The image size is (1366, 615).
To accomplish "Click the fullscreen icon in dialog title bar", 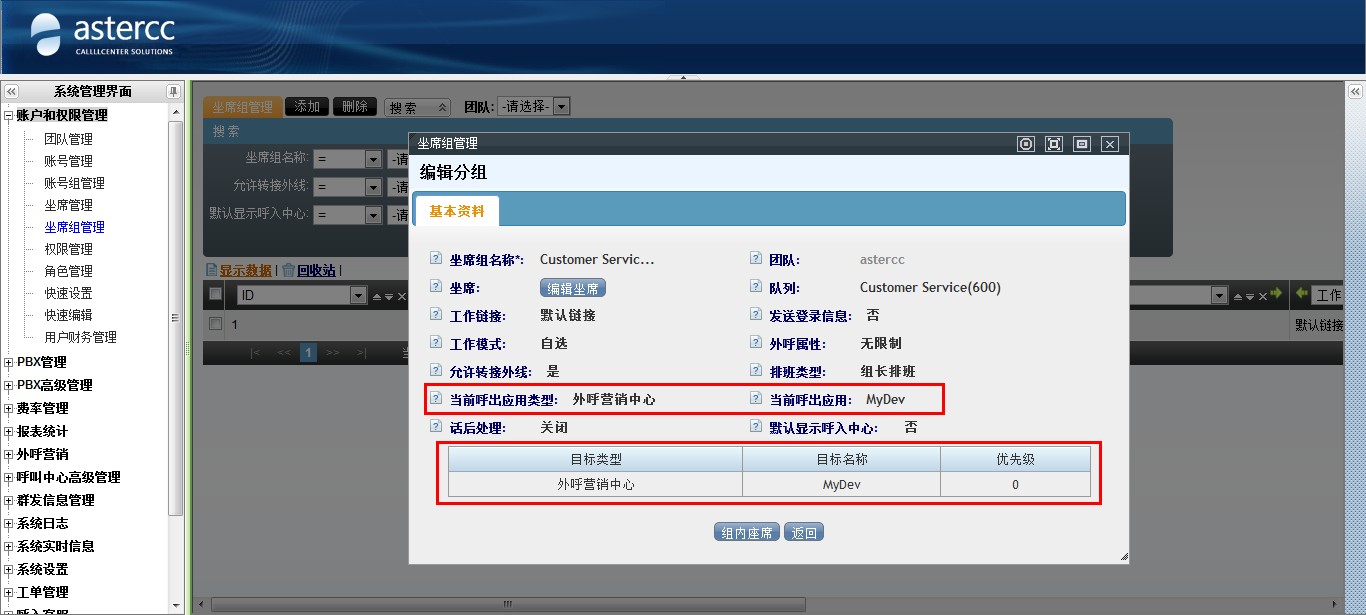I will click(x=1053, y=144).
